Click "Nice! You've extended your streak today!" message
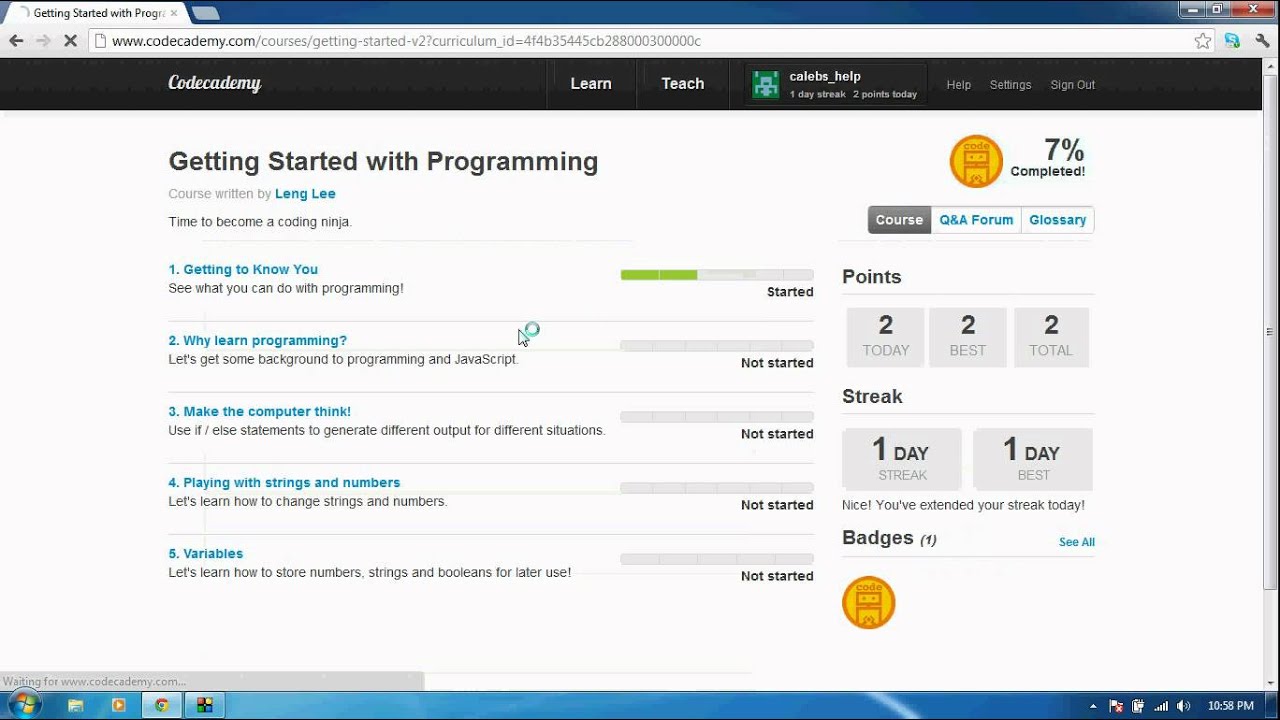 point(963,505)
